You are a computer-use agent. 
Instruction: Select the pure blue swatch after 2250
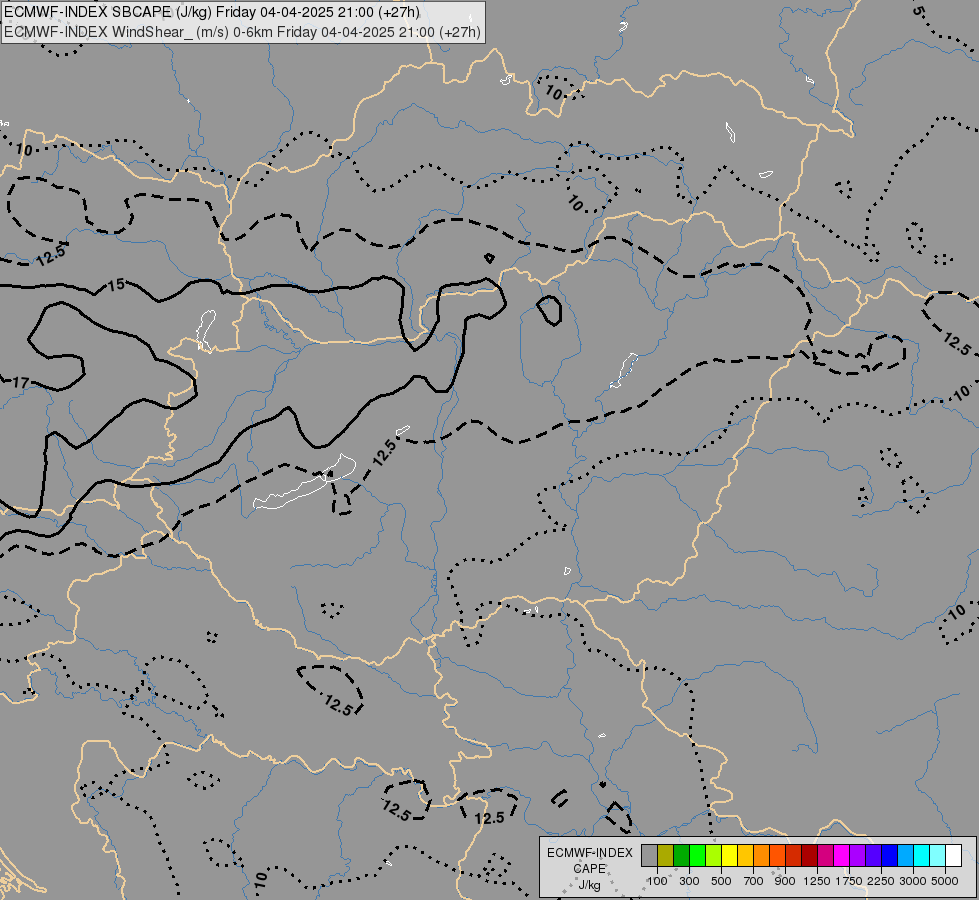click(x=890, y=856)
